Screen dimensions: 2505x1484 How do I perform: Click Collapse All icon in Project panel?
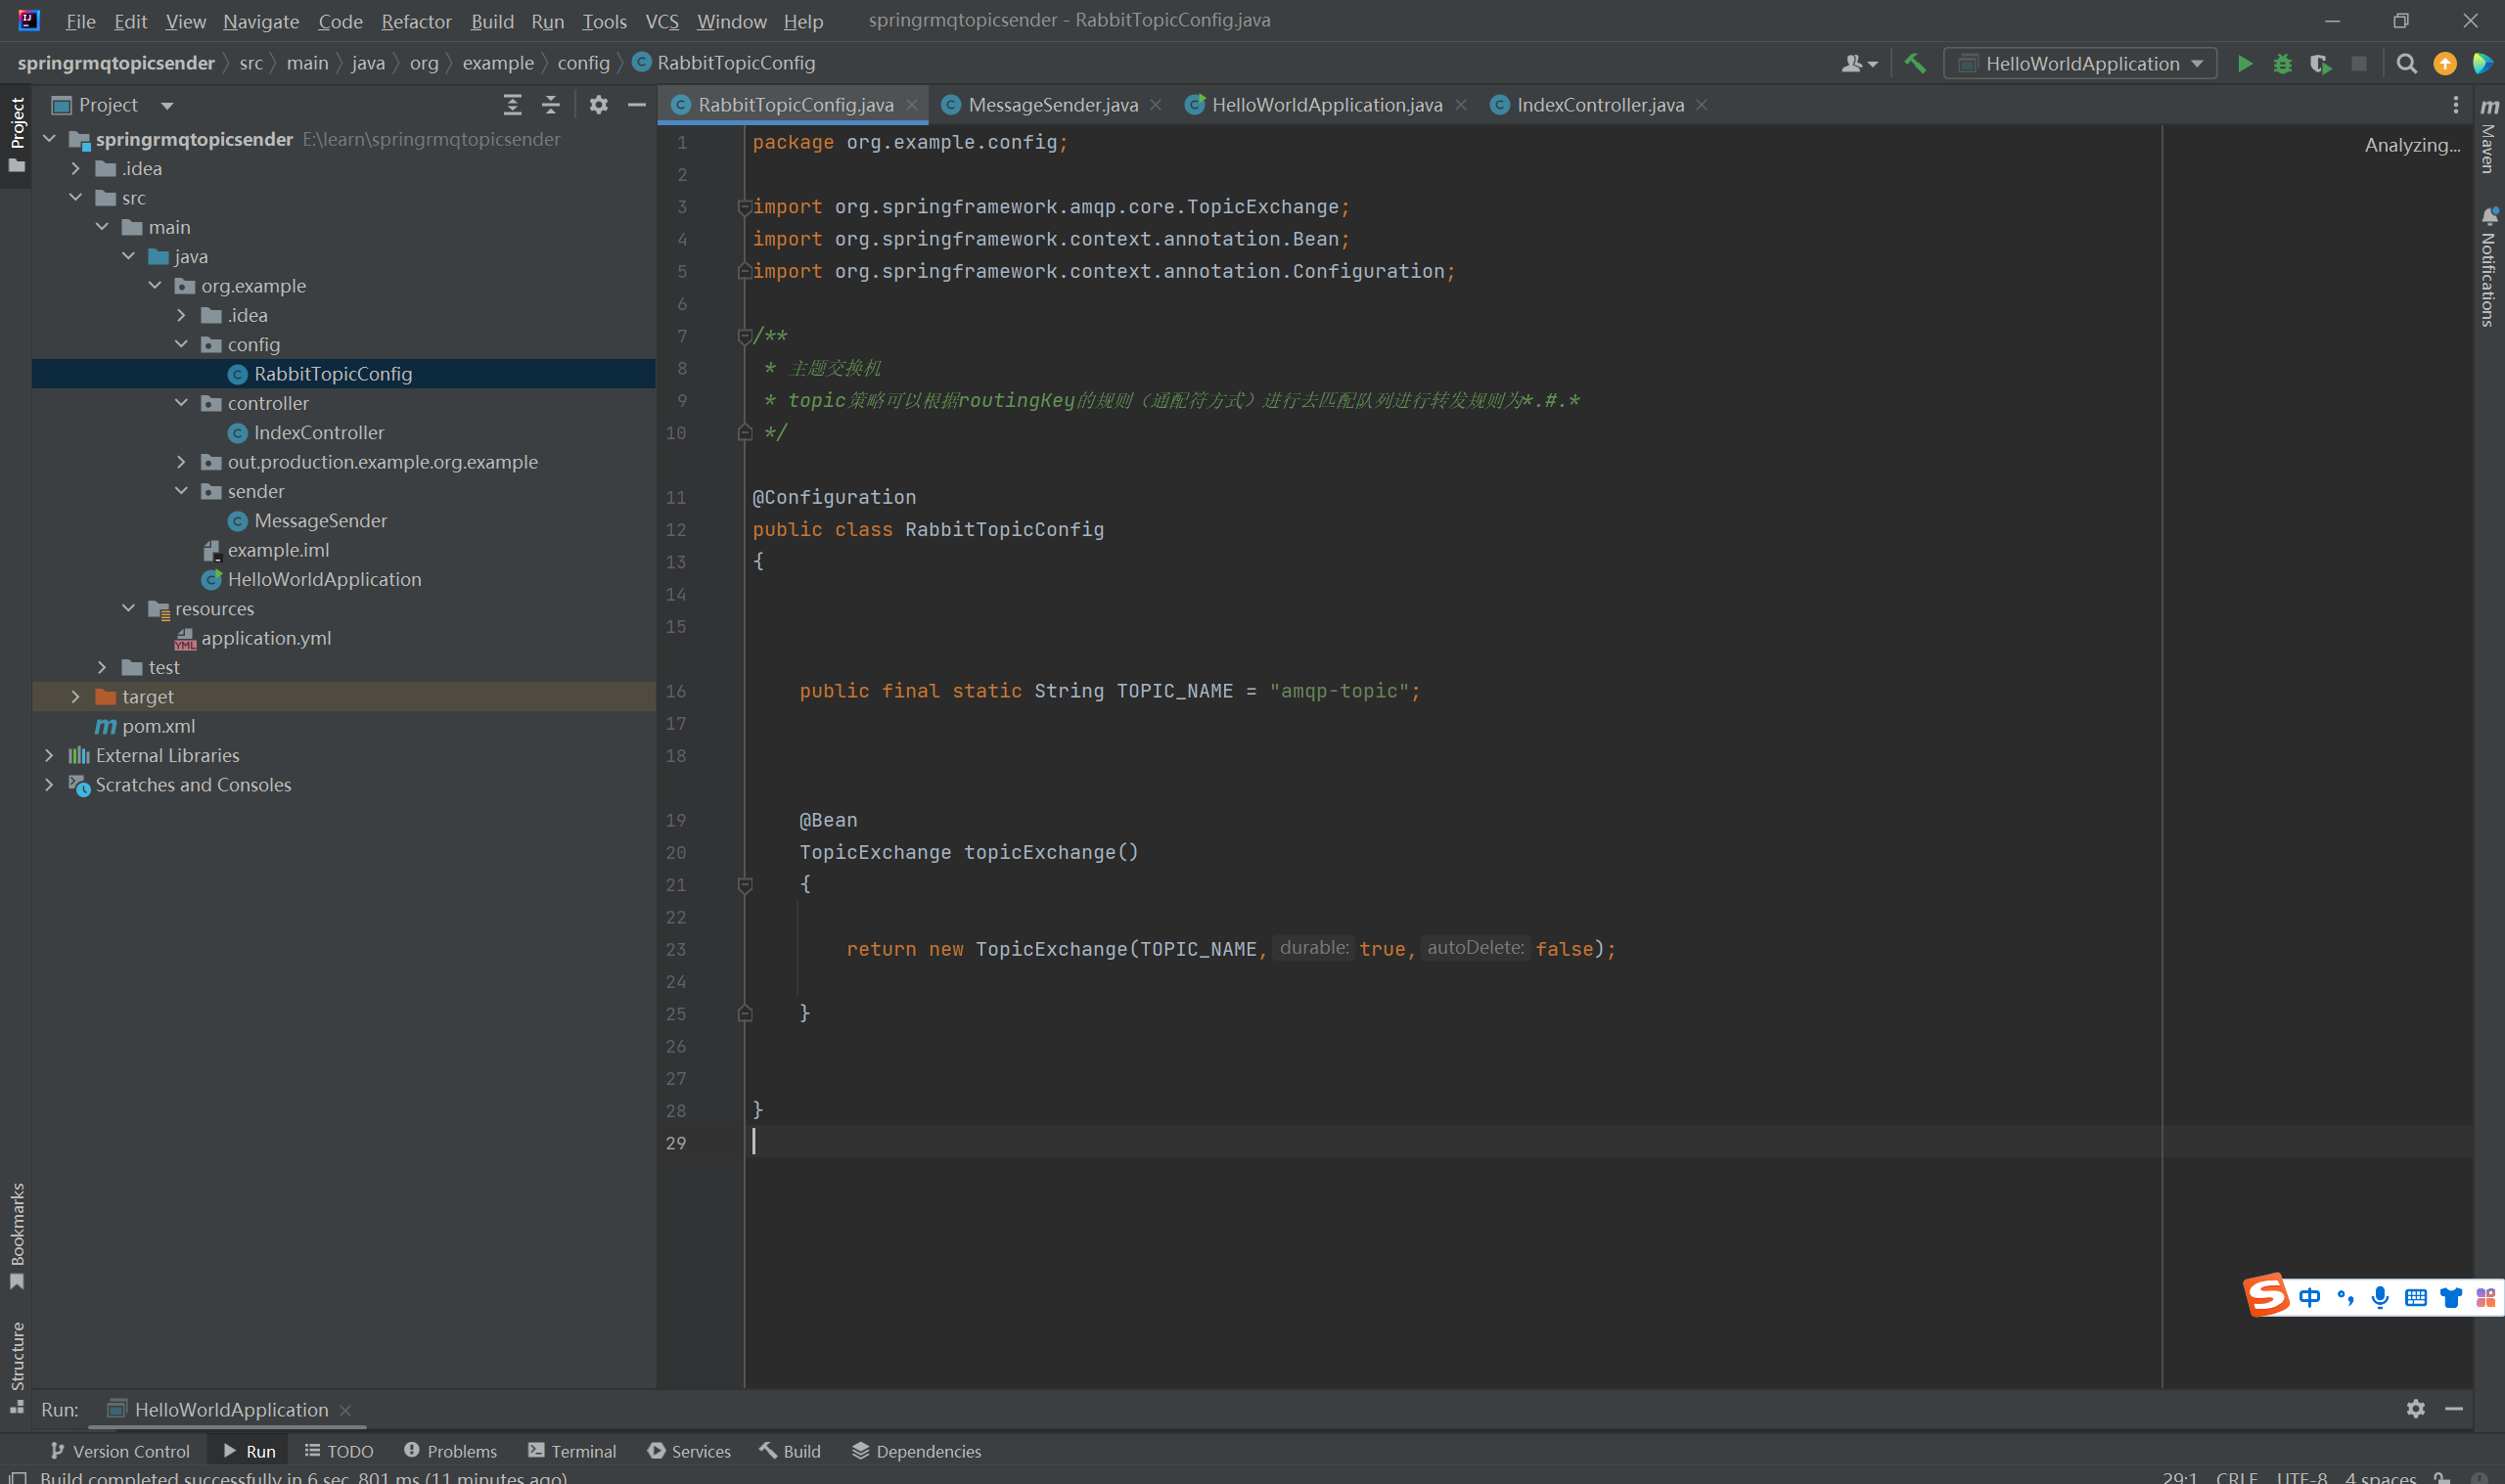tap(551, 105)
